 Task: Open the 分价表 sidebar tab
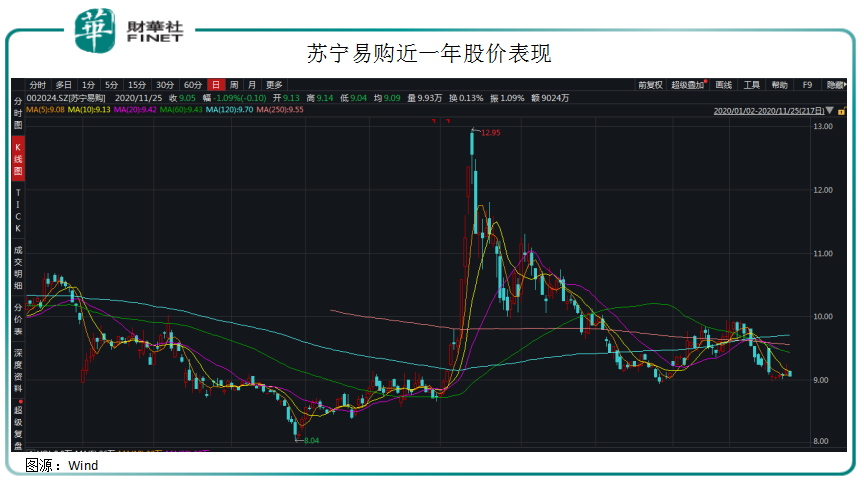pos(18,319)
